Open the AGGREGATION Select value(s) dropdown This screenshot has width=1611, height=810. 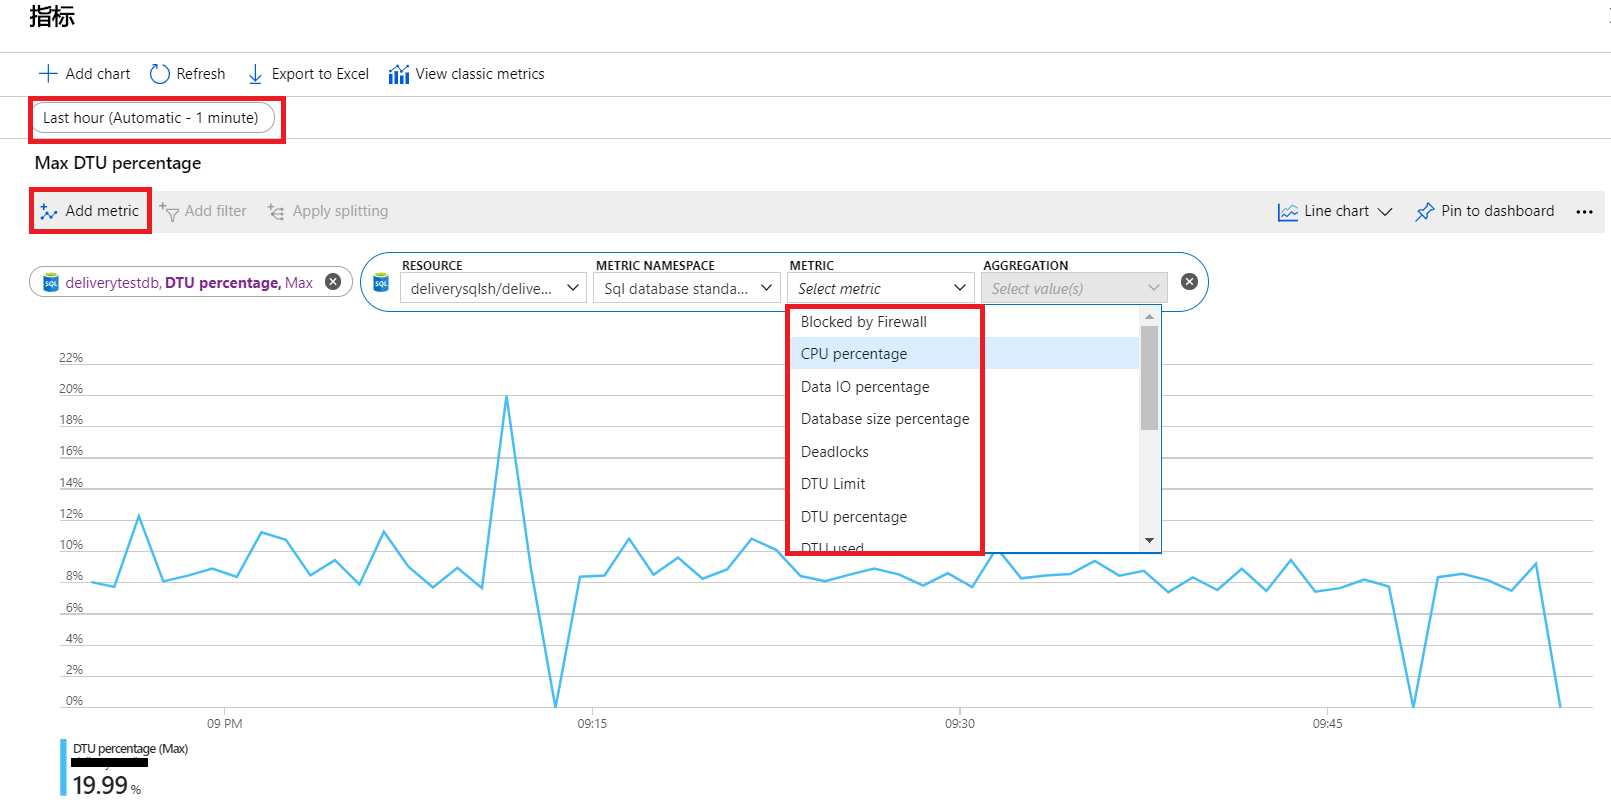tap(1074, 288)
